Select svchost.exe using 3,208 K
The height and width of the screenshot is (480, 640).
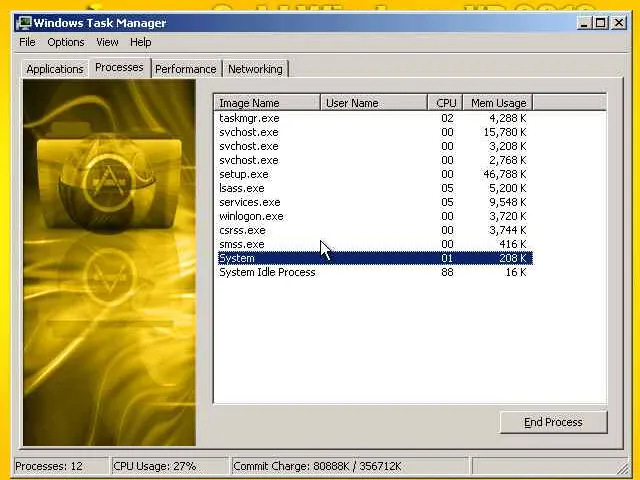375,146
